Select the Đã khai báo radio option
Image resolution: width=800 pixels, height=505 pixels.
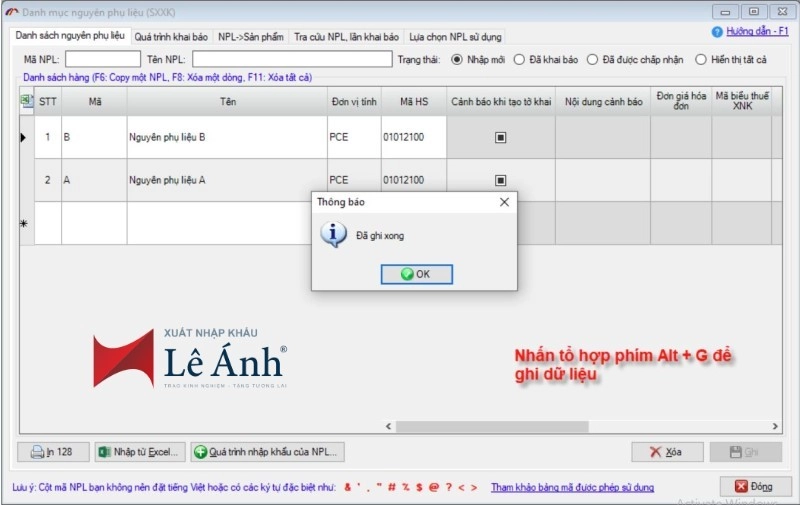520,59
